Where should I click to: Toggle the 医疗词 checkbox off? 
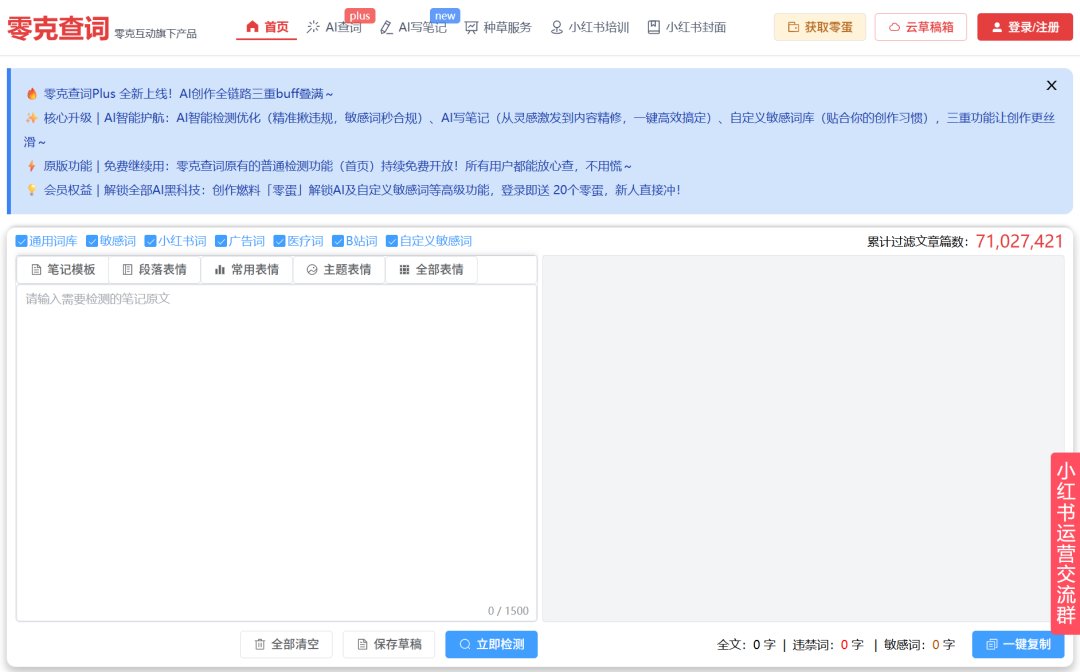click(280, 240)
